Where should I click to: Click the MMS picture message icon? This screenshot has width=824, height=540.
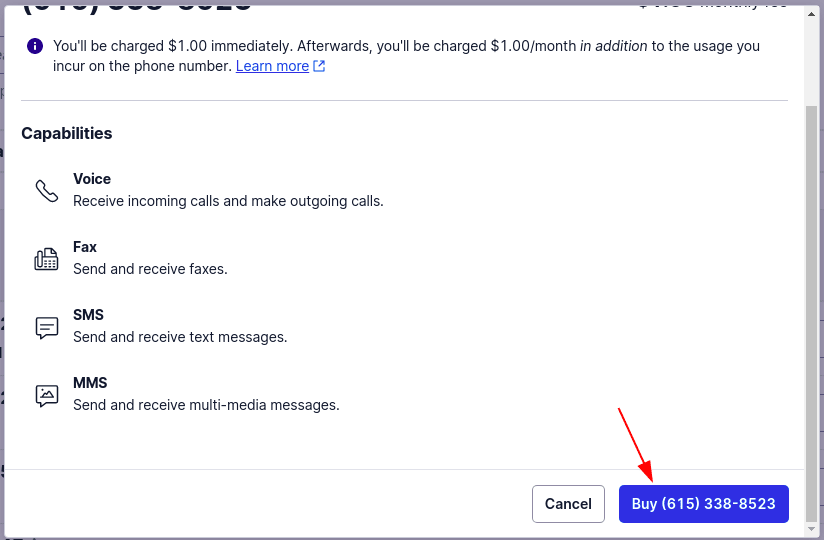point(47,395)
